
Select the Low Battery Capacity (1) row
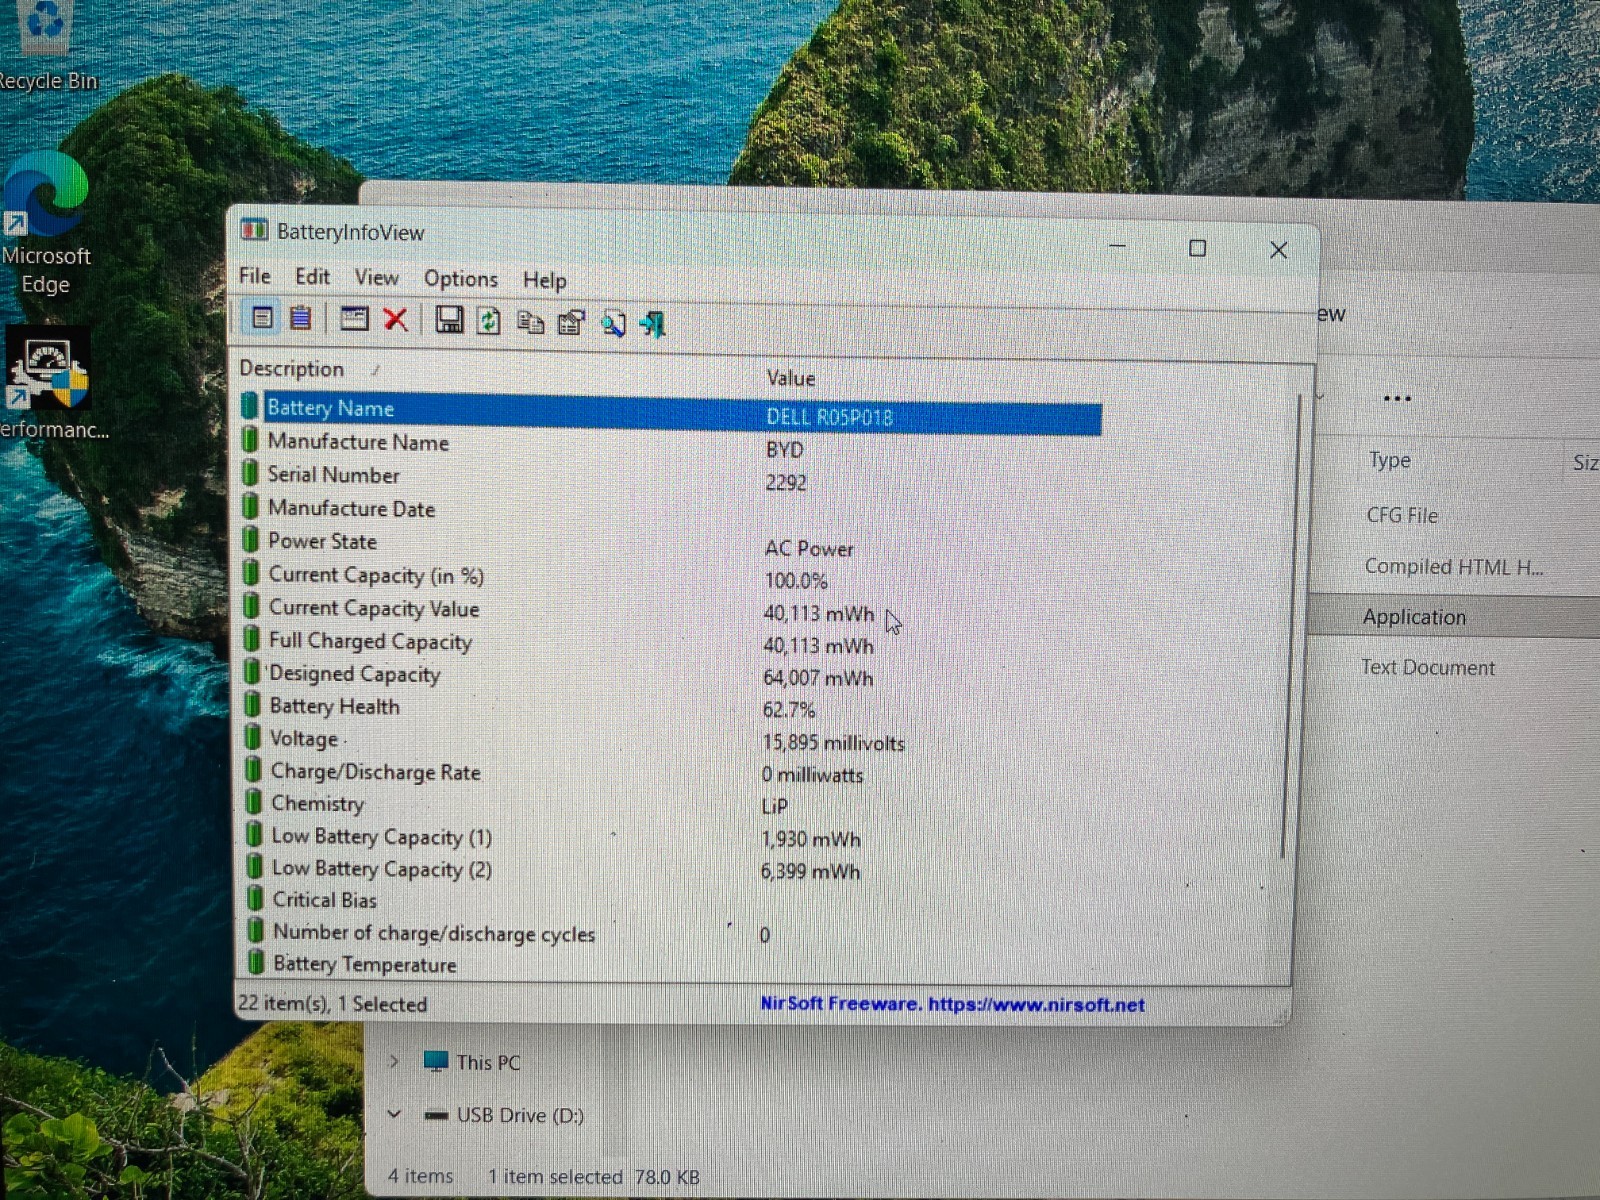point(670,837)
